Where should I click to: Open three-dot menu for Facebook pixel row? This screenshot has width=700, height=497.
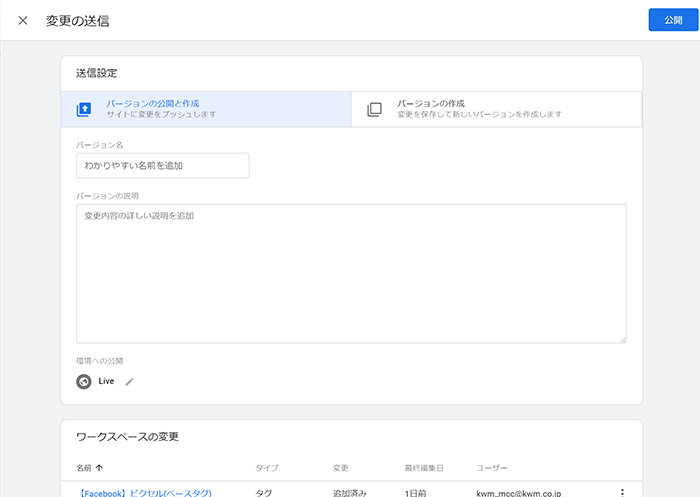[x=622, y=493]
